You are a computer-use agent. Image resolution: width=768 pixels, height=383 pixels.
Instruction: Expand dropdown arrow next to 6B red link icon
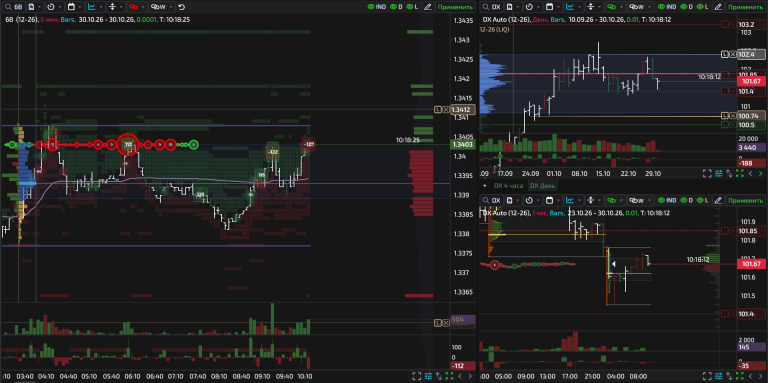click(x=142, y=7)
